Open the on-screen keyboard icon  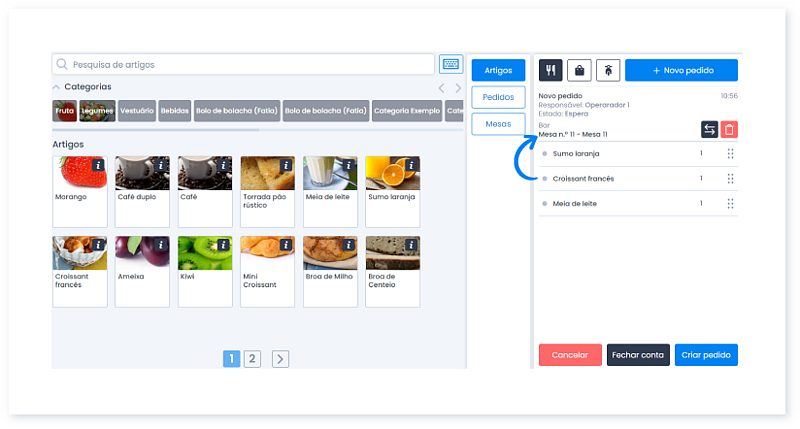pyautogui.click(x=451, y=64)
